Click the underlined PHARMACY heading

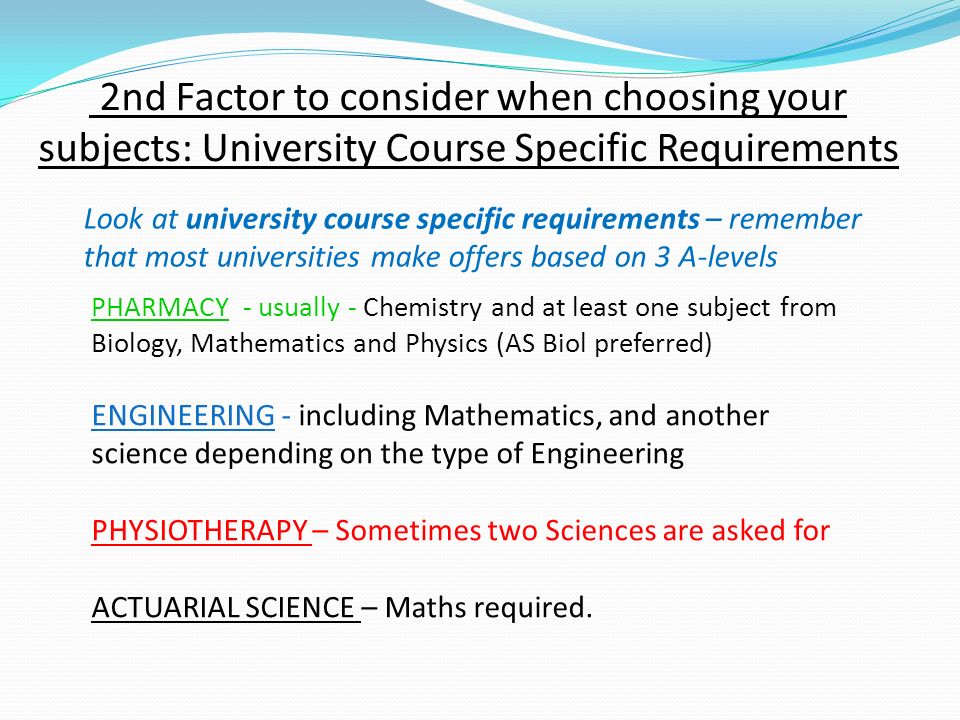pos(160,307)
